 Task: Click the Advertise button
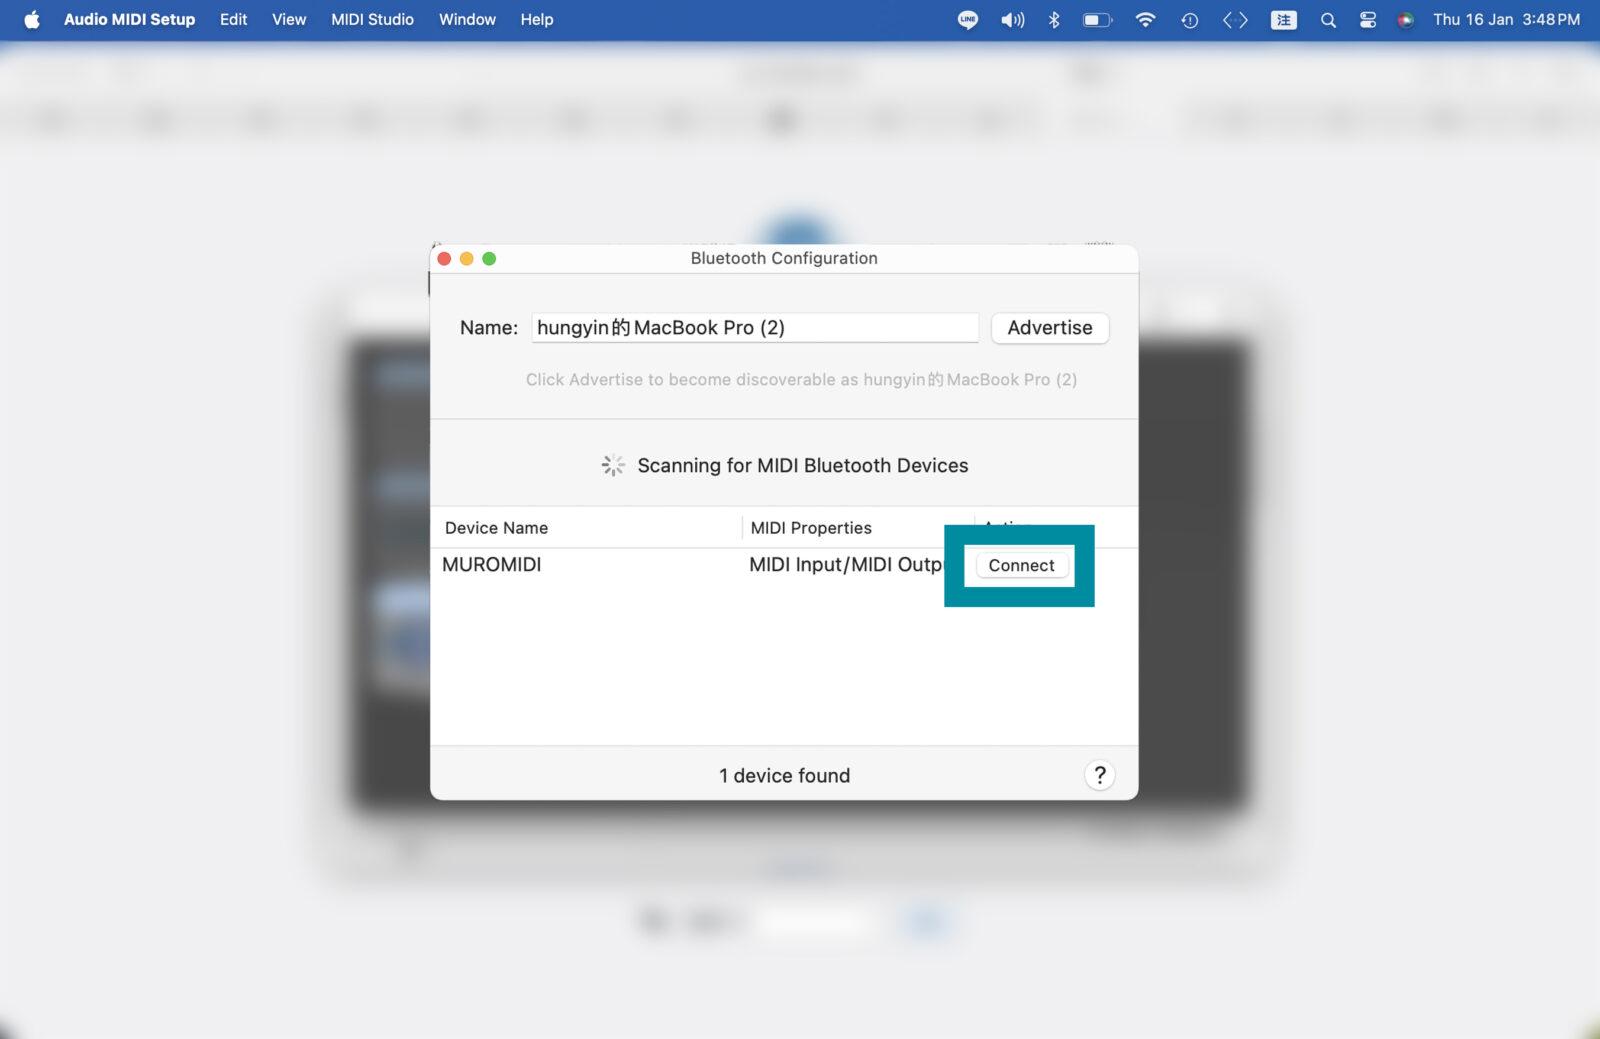[1049, 328]
